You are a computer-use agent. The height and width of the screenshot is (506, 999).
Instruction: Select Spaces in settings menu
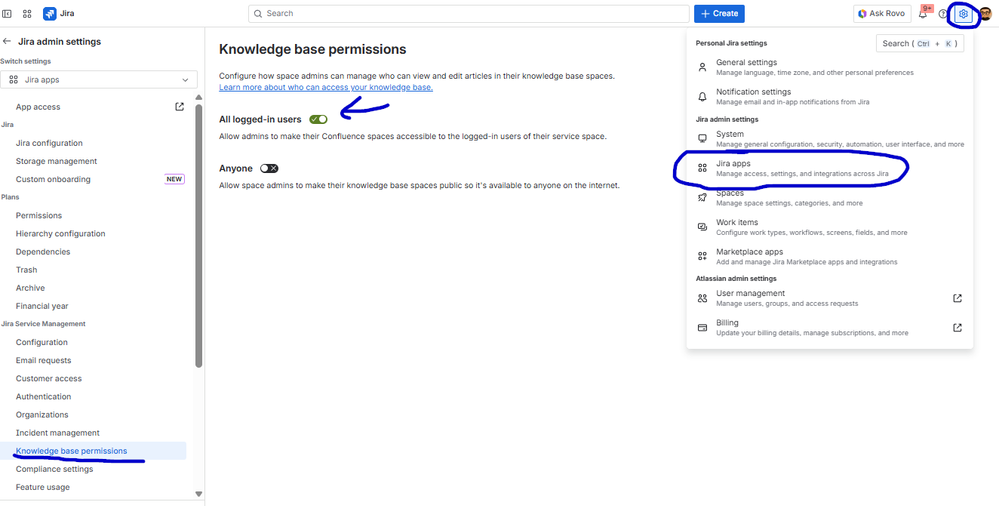830,198
